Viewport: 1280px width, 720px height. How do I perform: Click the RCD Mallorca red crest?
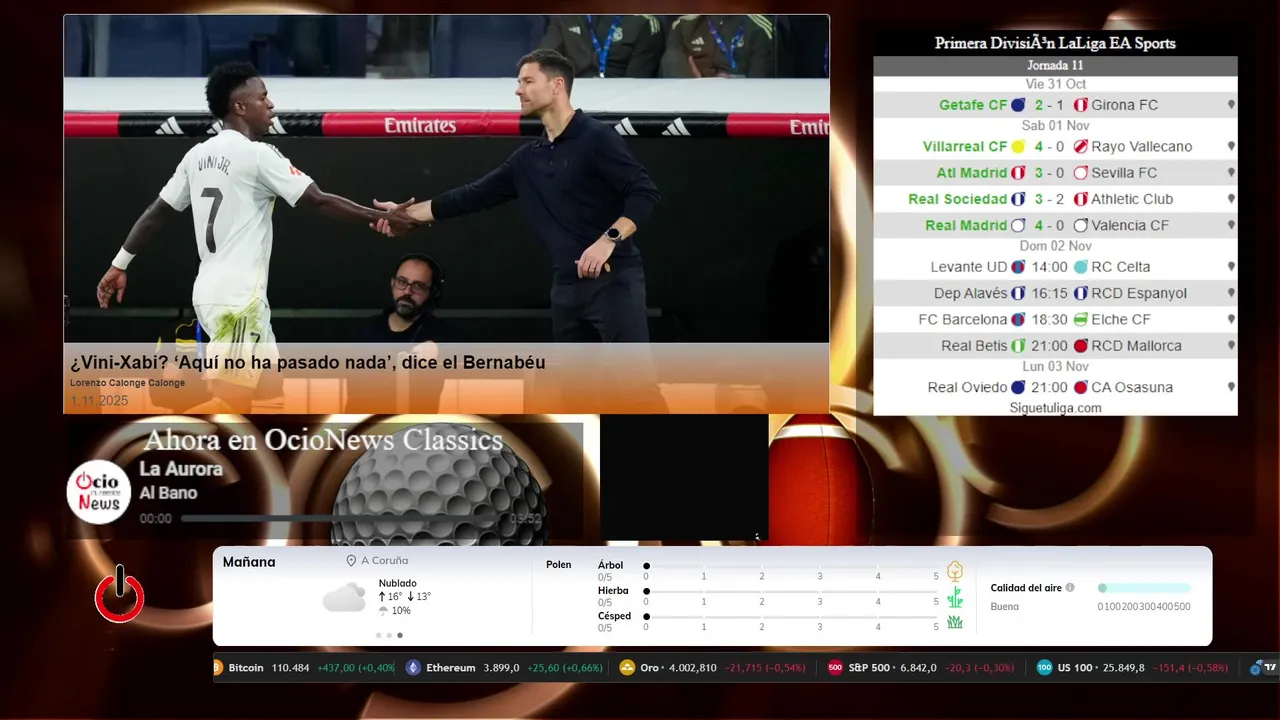[x=1080, y=346]
